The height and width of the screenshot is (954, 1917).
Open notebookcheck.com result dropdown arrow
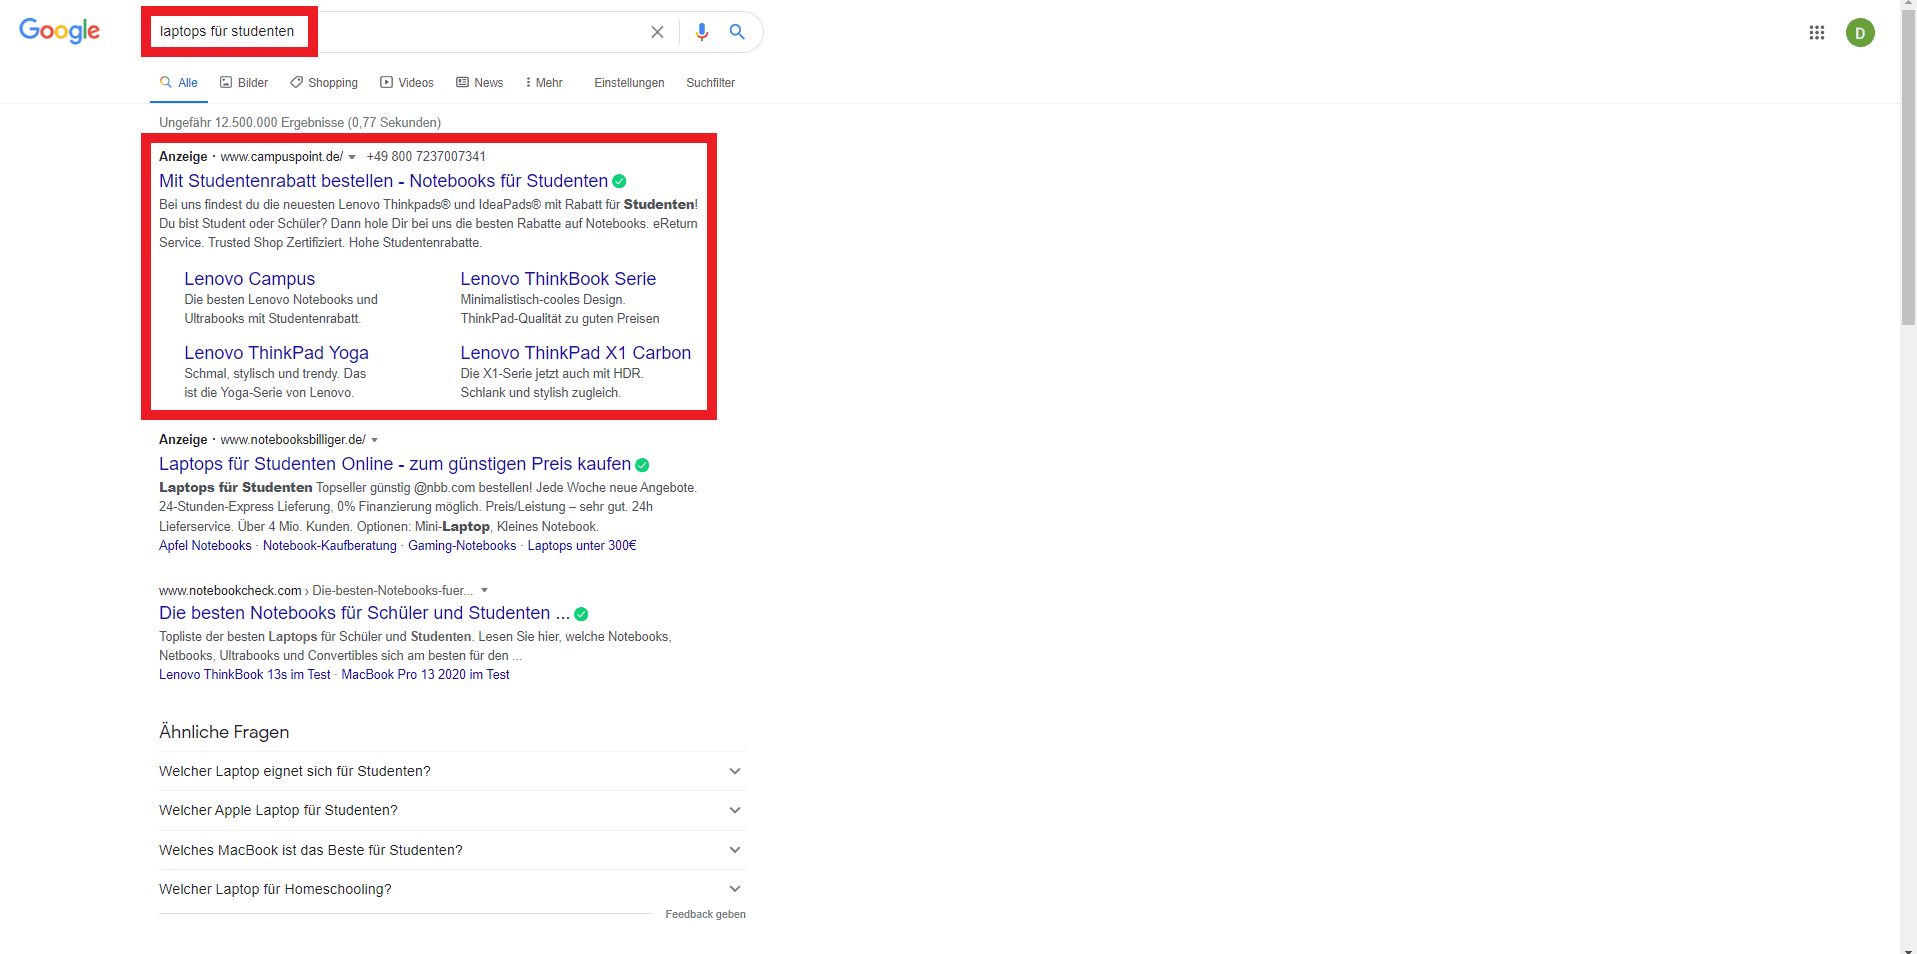[485, 591]
